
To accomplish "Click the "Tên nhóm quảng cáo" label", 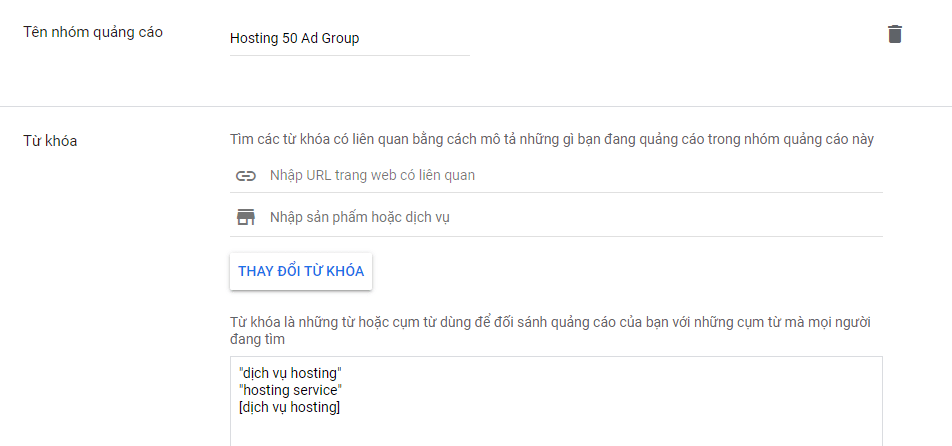I will pos(93,32).
